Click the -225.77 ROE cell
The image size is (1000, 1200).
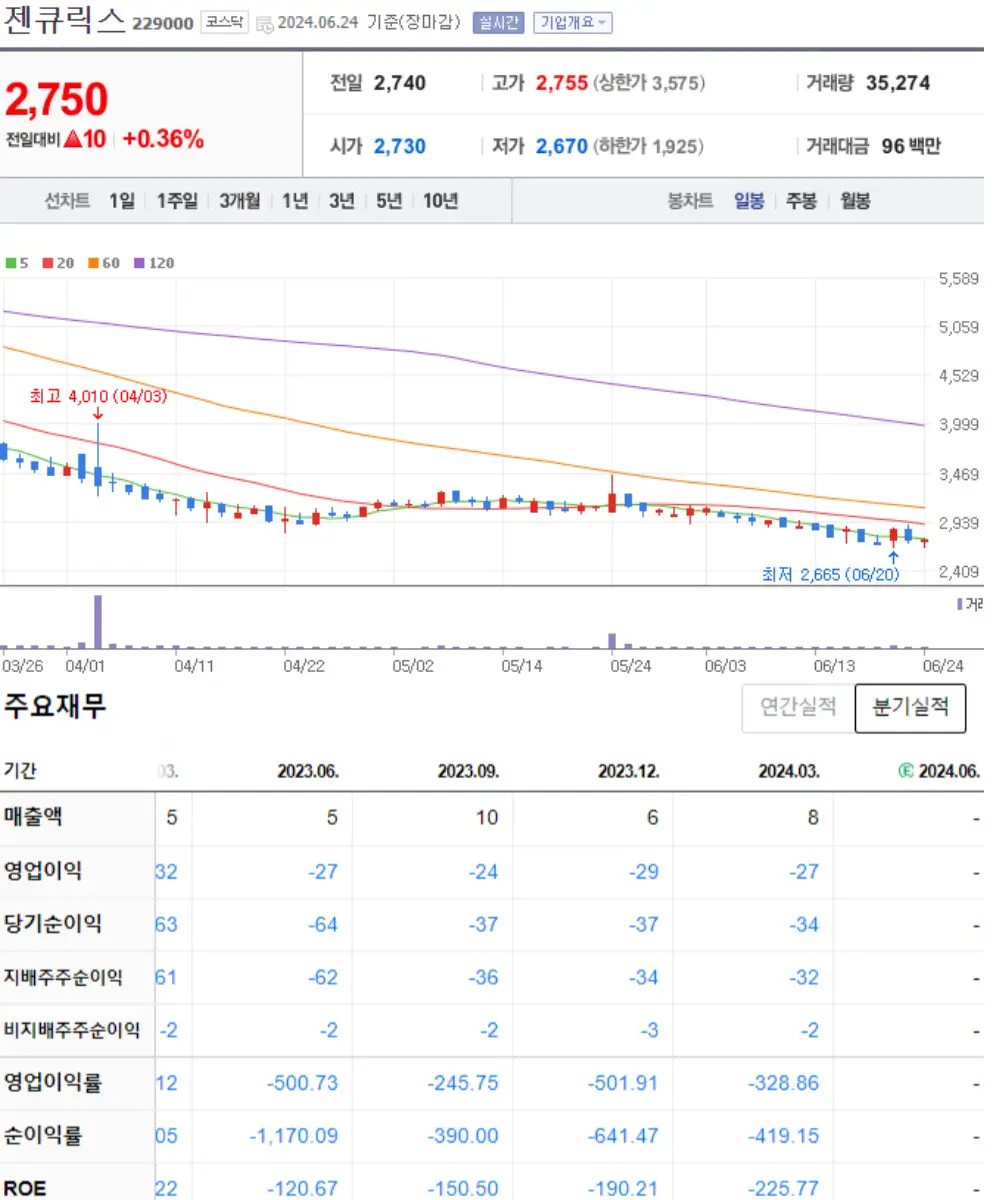point(783,1189)
